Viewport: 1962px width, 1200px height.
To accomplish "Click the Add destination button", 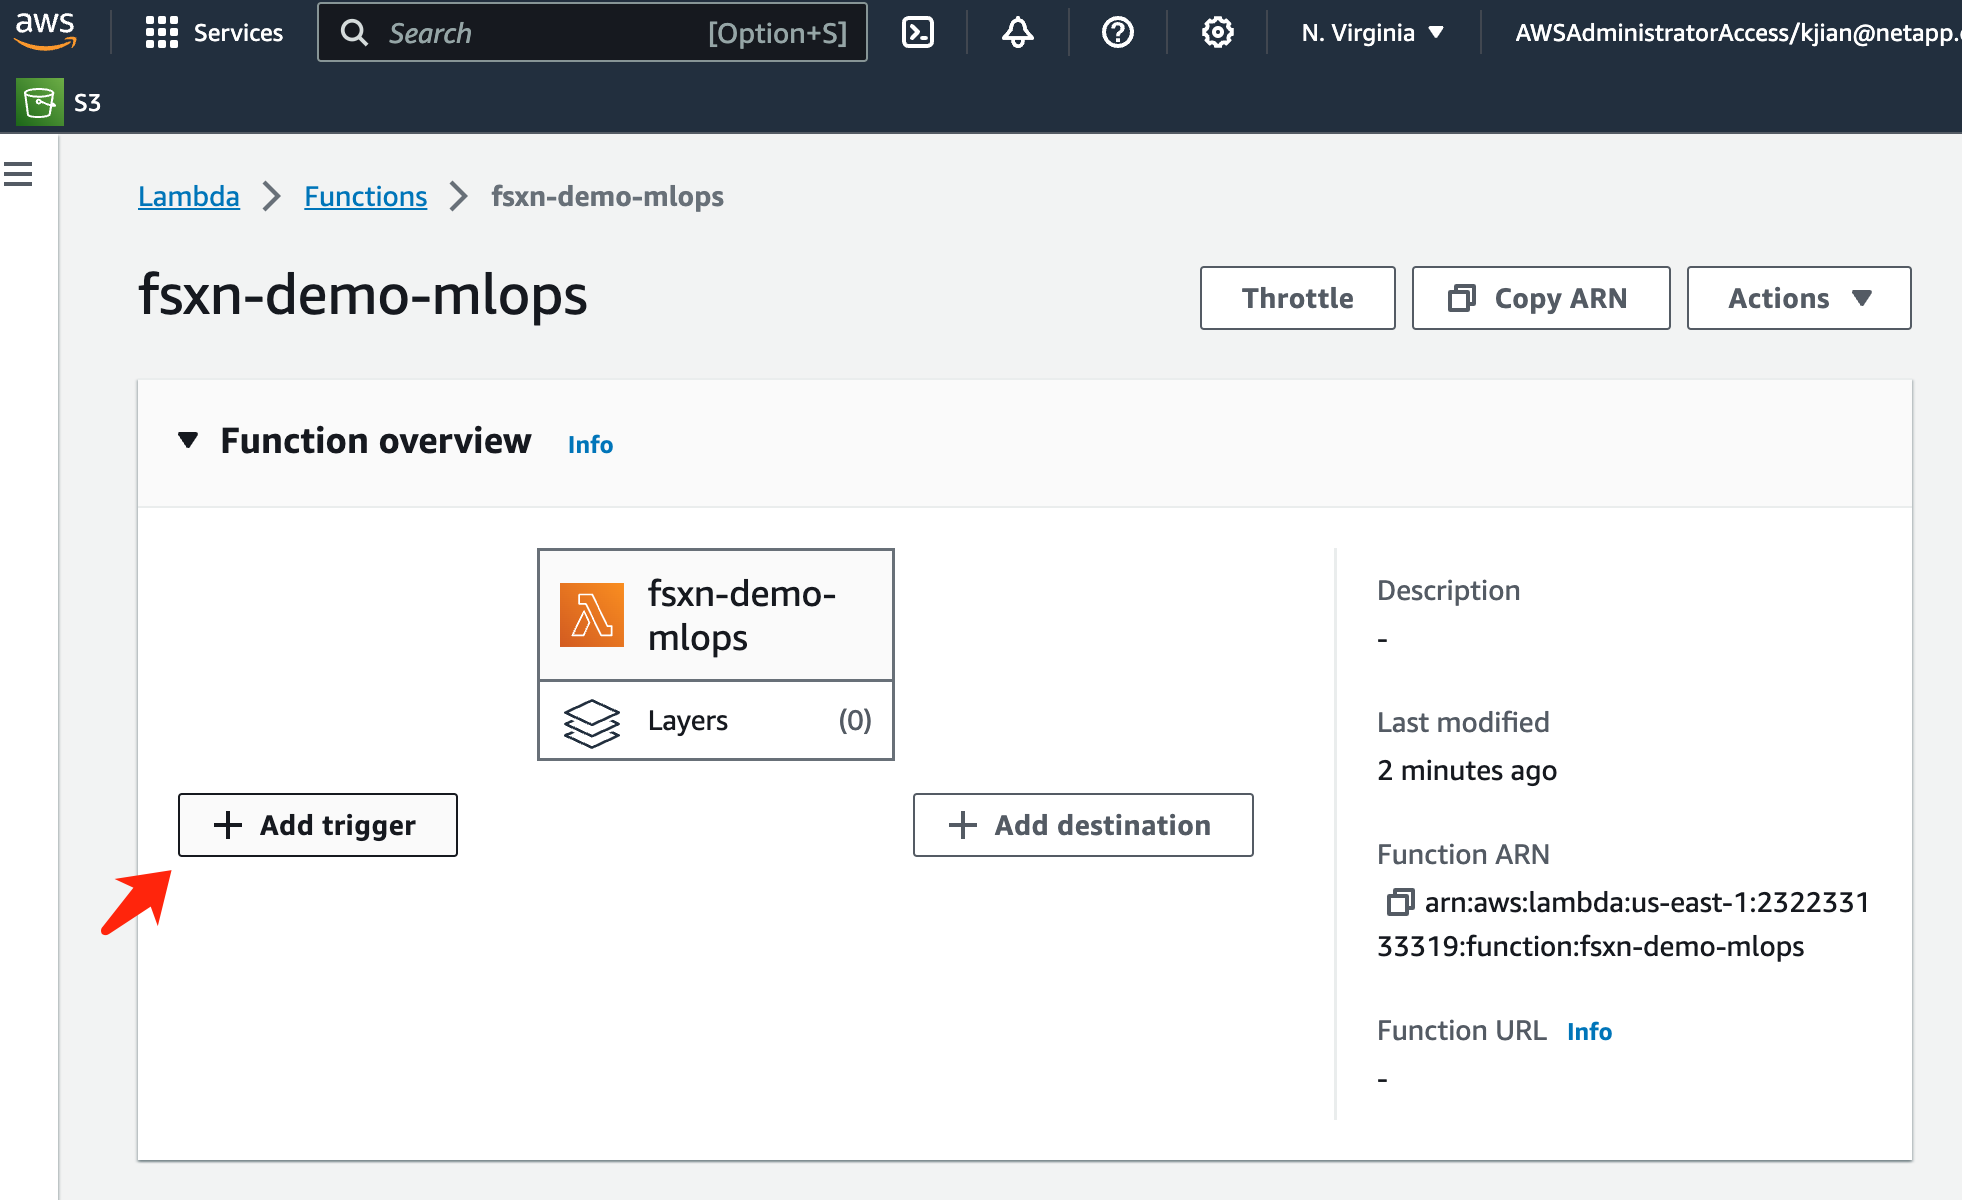I will tap(1083, 825).
